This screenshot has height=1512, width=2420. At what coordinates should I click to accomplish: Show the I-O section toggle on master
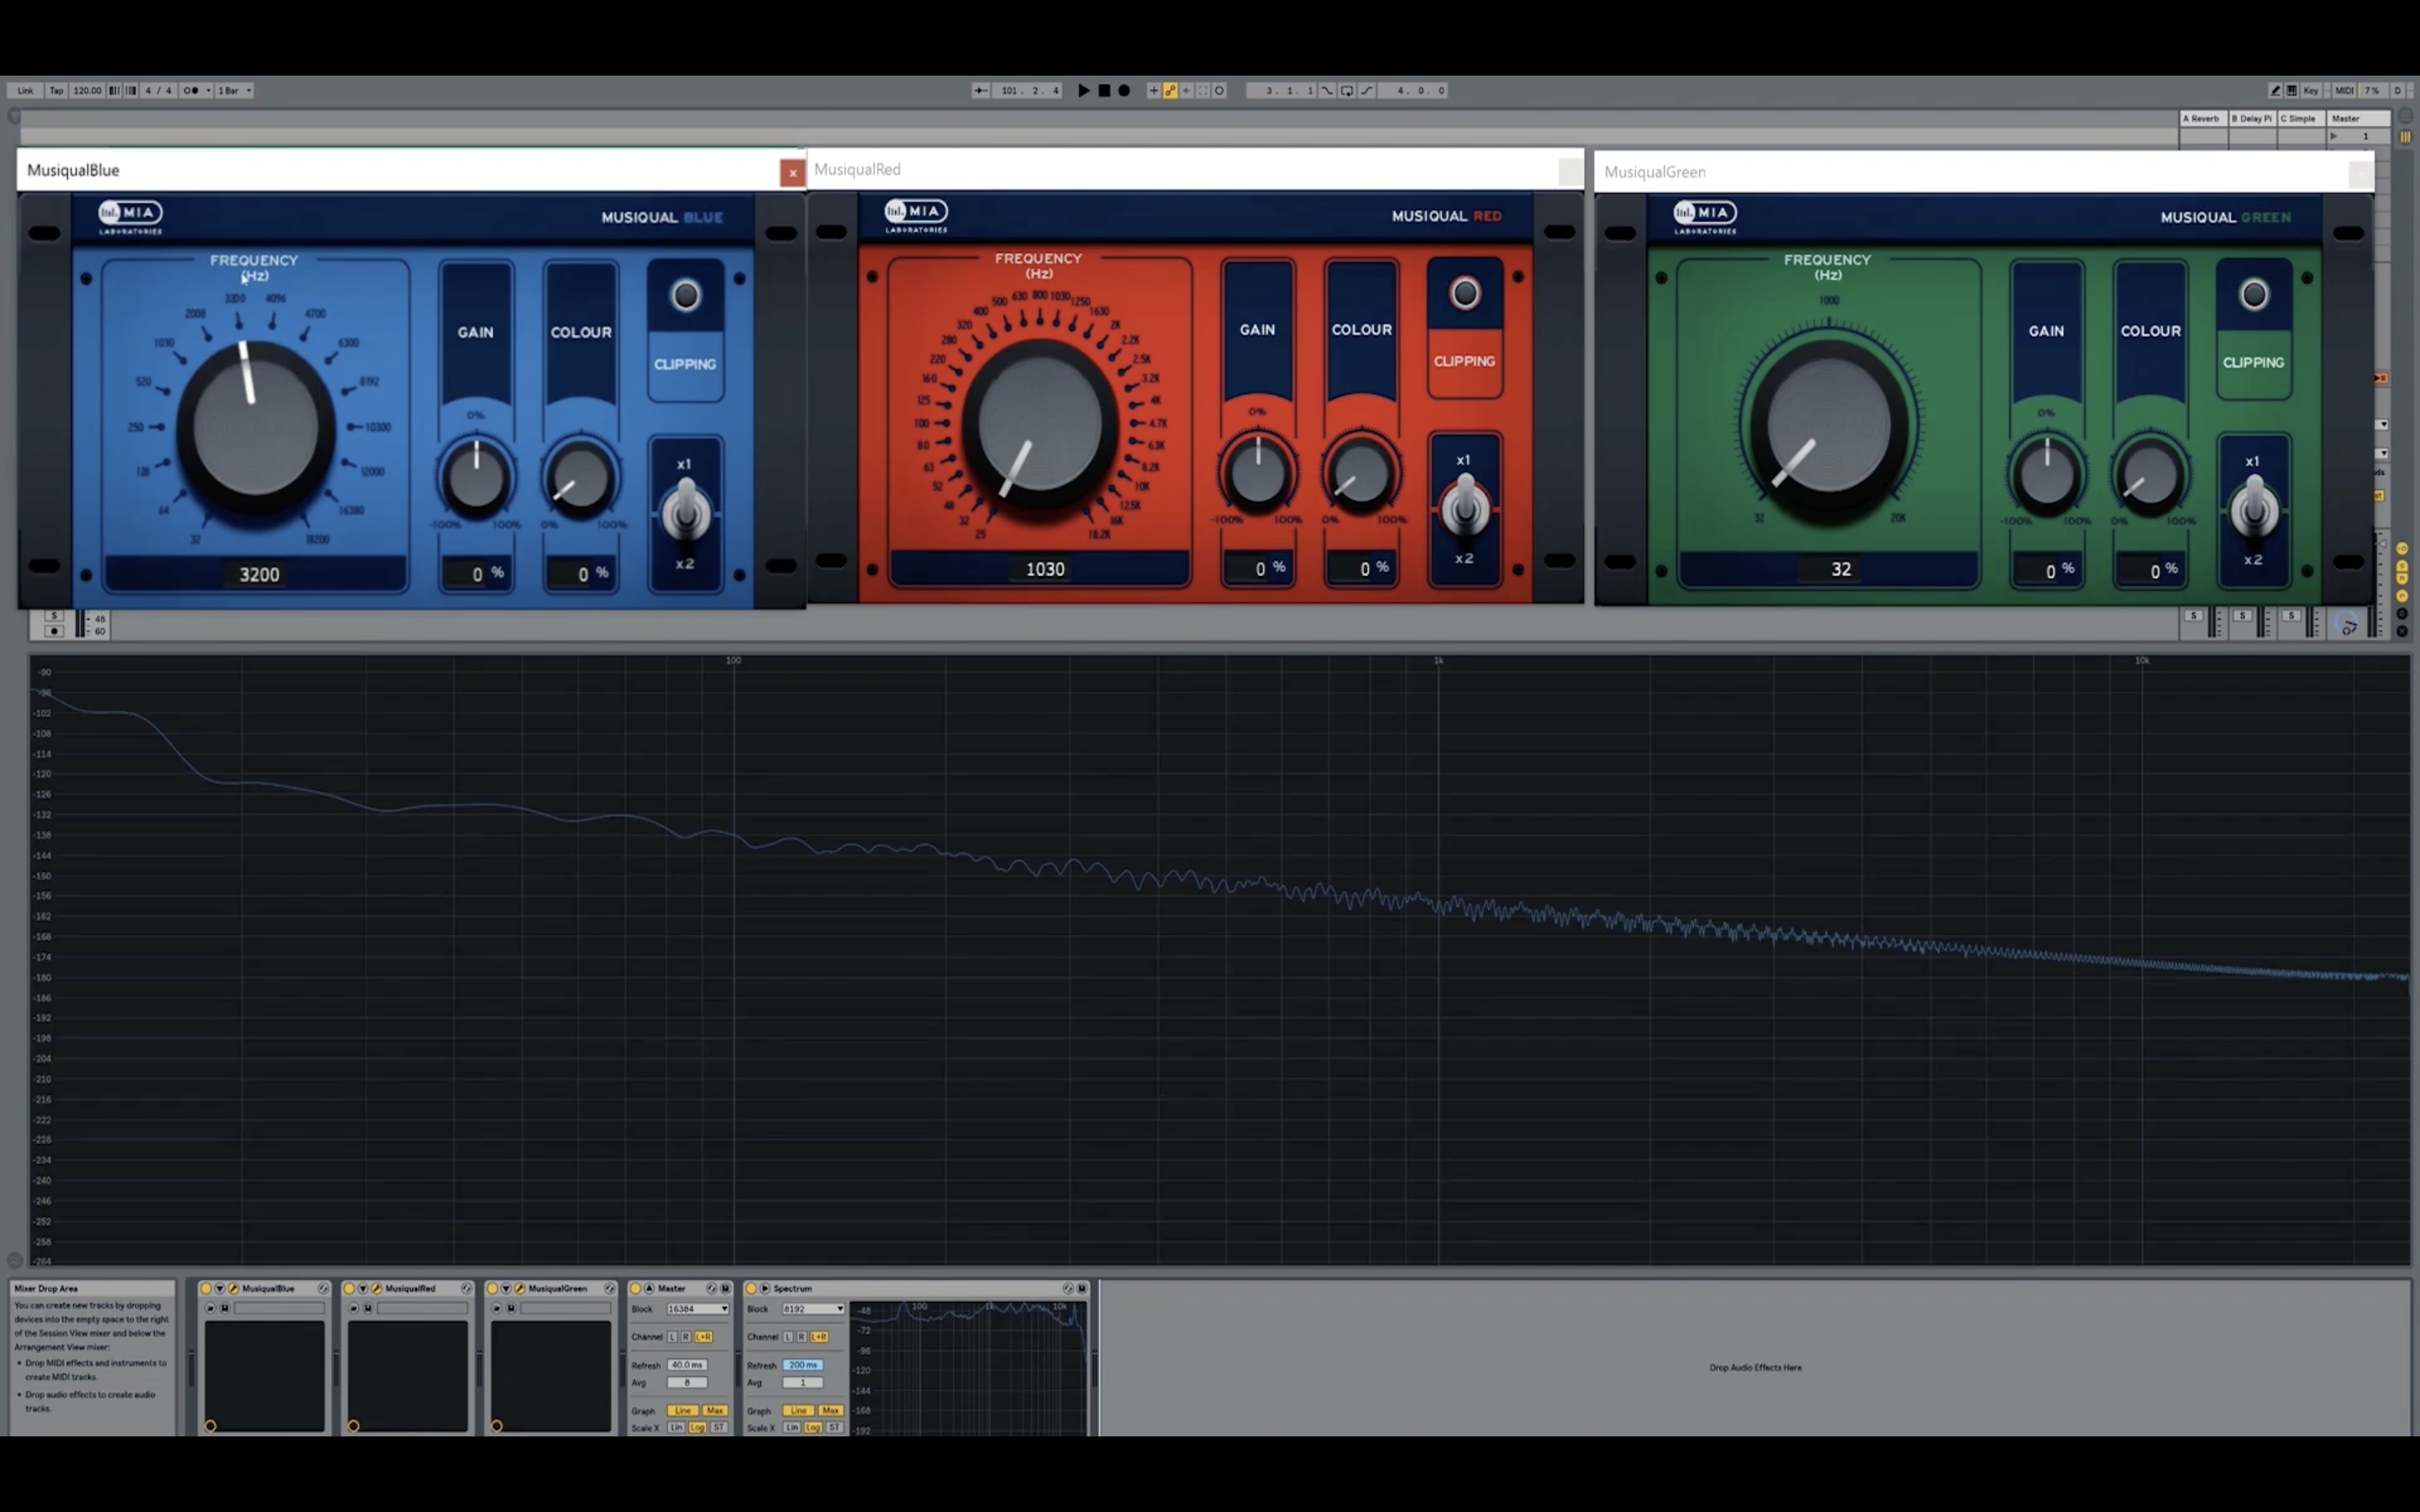point(2402,548)
